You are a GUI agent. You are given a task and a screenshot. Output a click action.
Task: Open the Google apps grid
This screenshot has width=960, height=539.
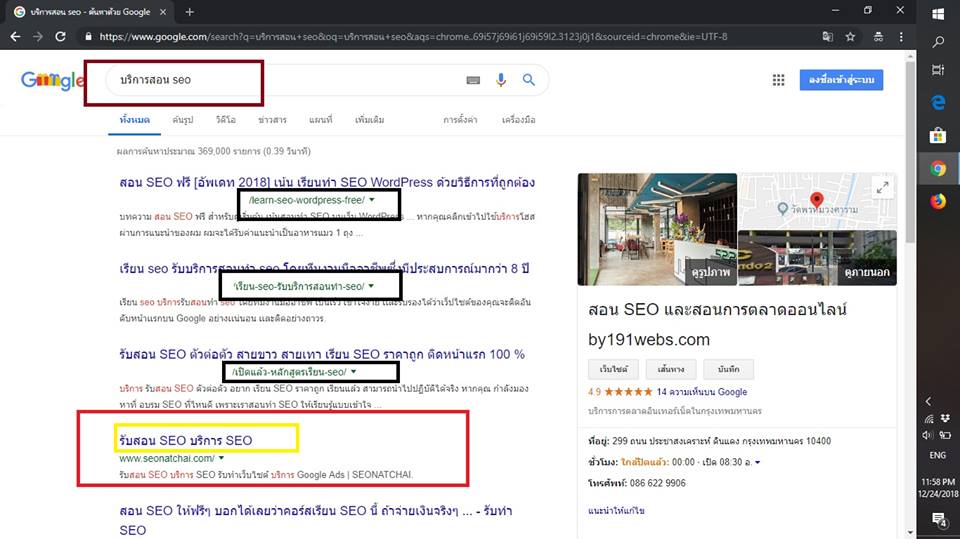(x=778, y=80)
